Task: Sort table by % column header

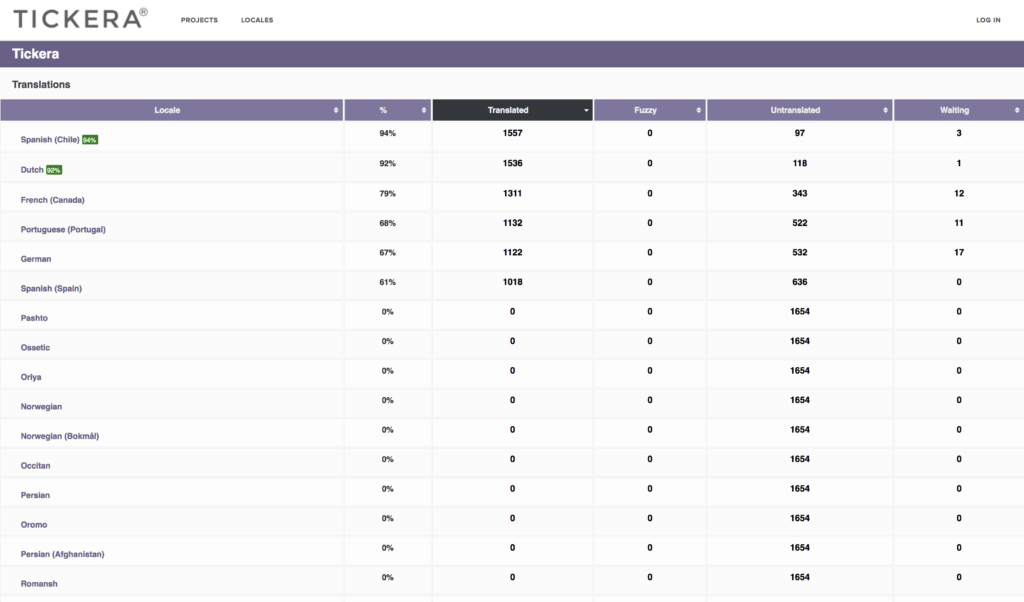Action: click(x=387, y=110)
